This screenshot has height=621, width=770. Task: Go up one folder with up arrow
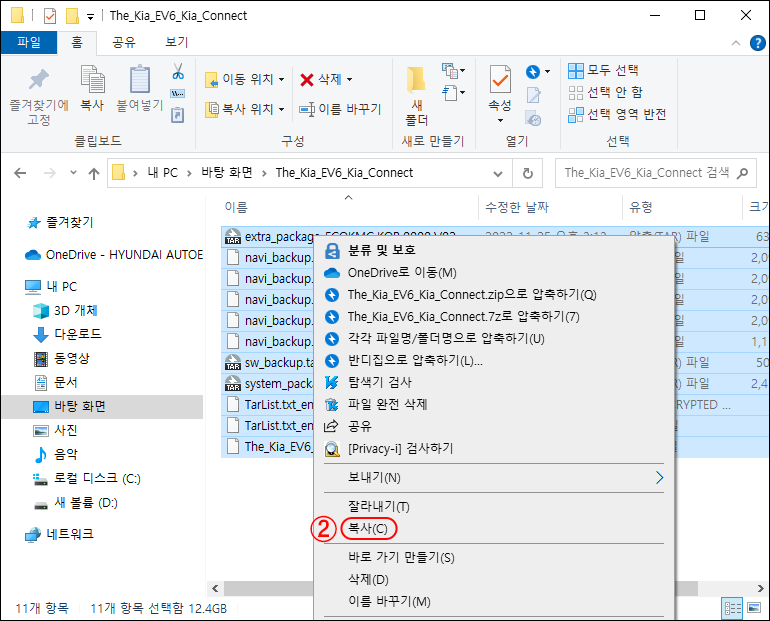[x=94, y=173]
